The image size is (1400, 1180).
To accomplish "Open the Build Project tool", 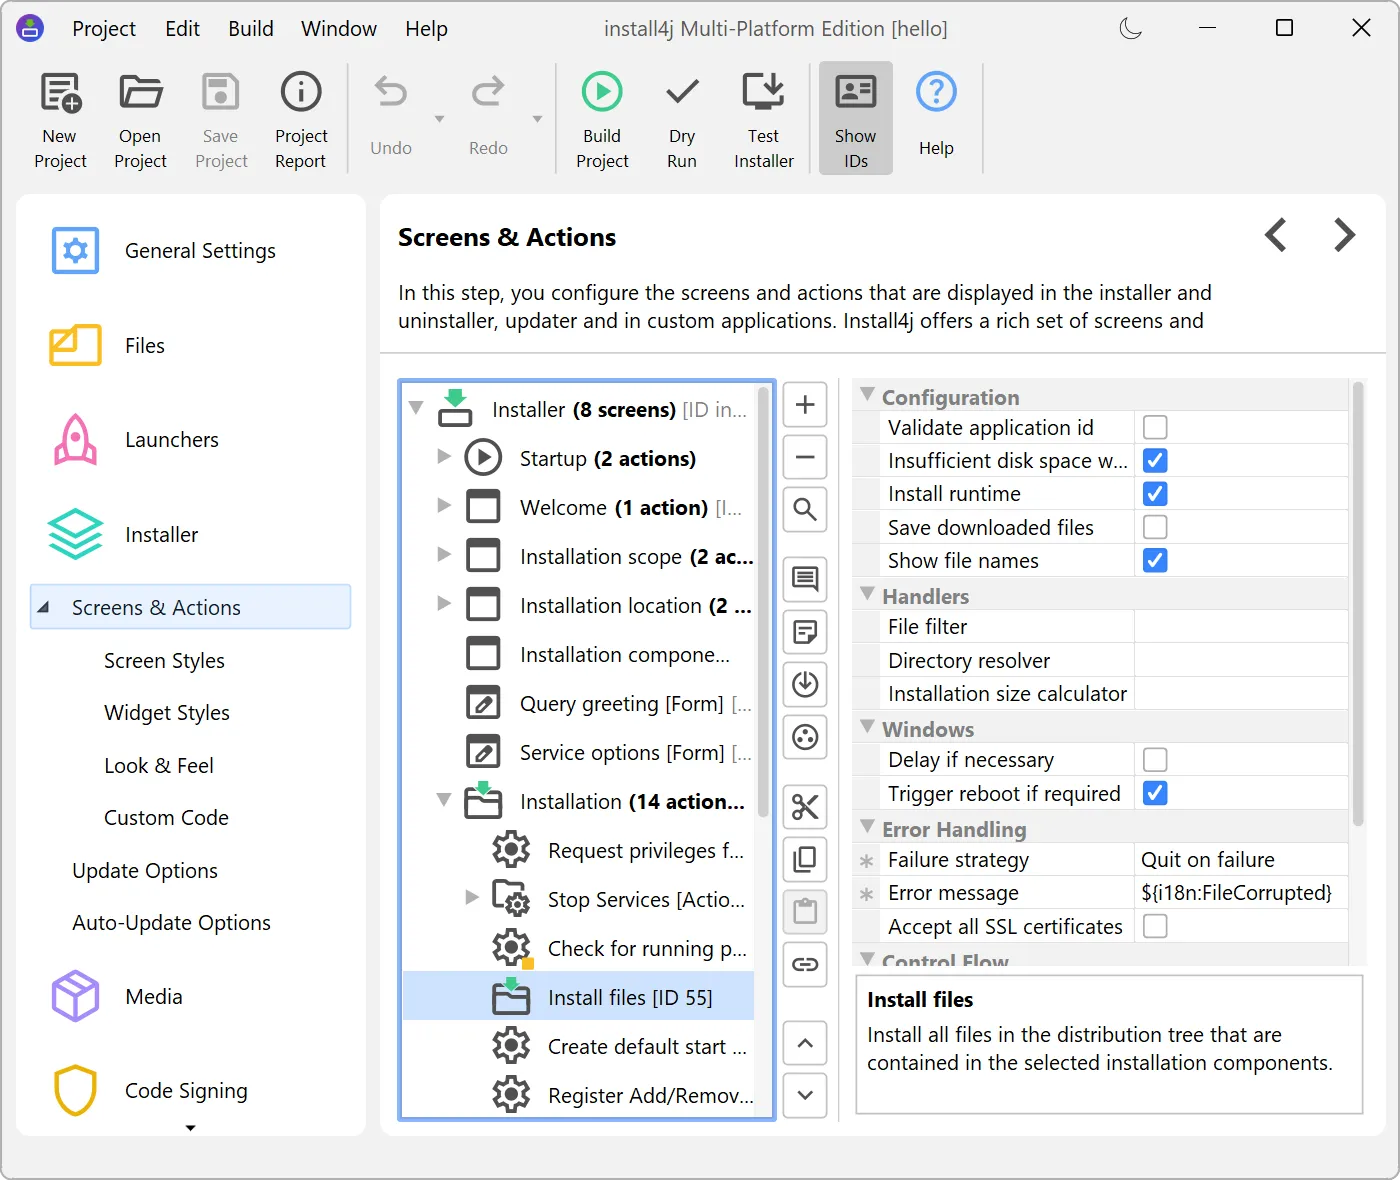I will coord(601,117).
